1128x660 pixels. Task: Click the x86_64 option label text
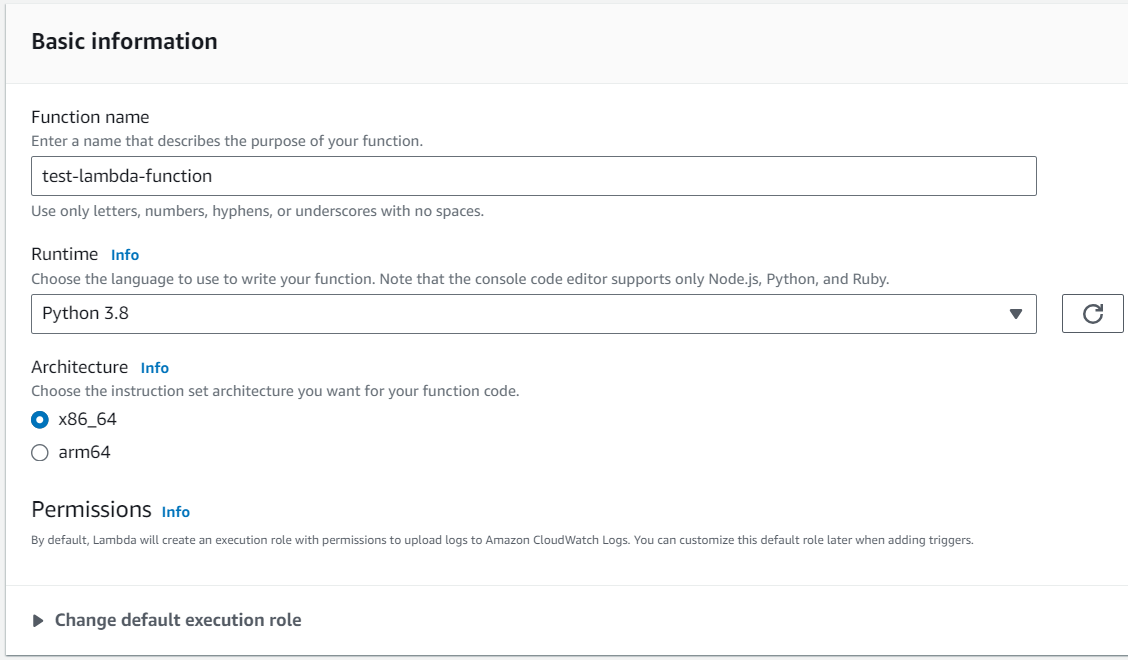[87, 419]
